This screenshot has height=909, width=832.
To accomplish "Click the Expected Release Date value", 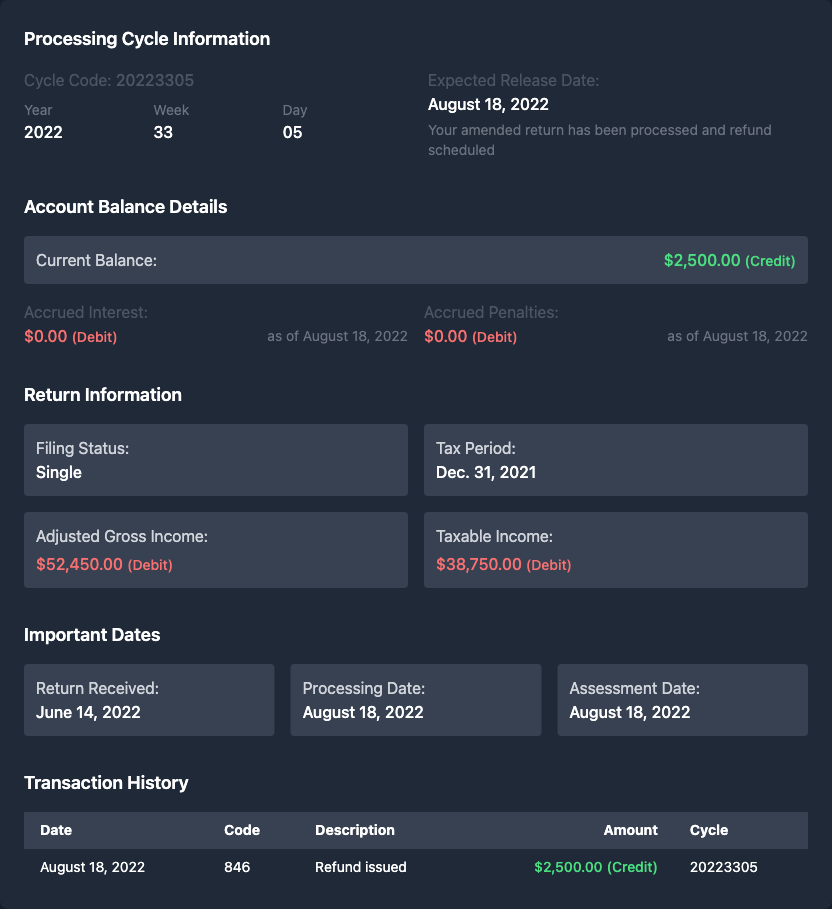I will coord(488,104).
